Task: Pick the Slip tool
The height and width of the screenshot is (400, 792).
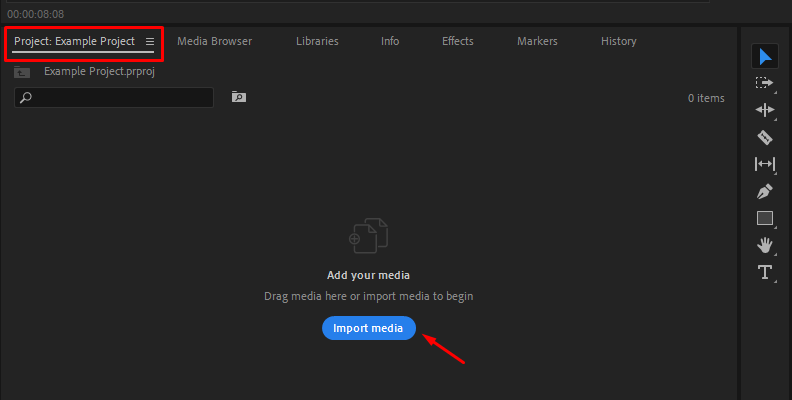Action: point(765,164)
